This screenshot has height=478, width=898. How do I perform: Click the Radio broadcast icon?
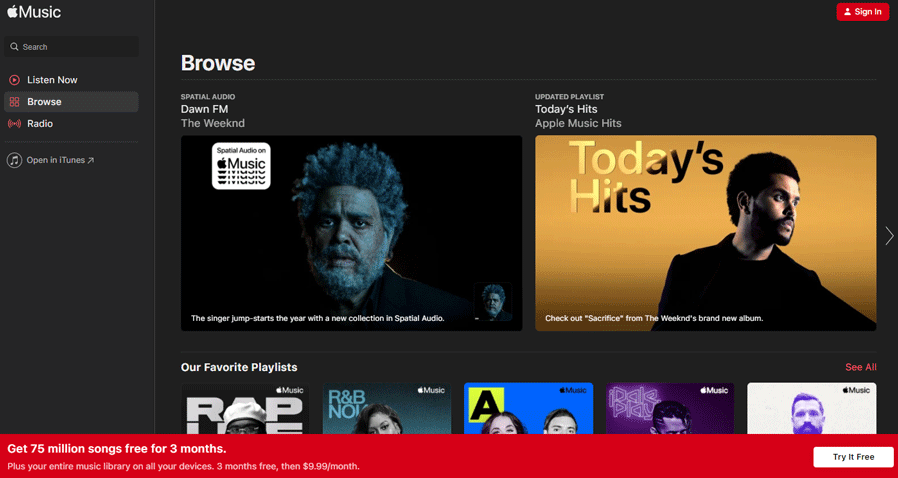(x=14, y=124)
